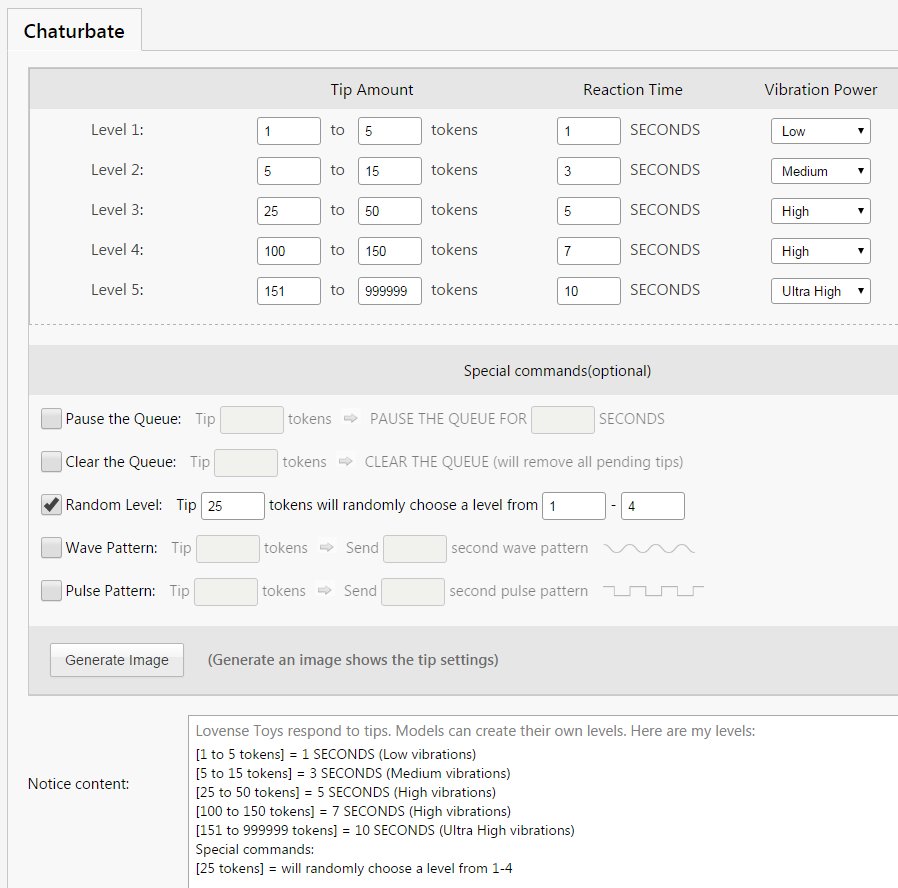Click the Generate Image button
898x888 pixels.
[117, 660]
